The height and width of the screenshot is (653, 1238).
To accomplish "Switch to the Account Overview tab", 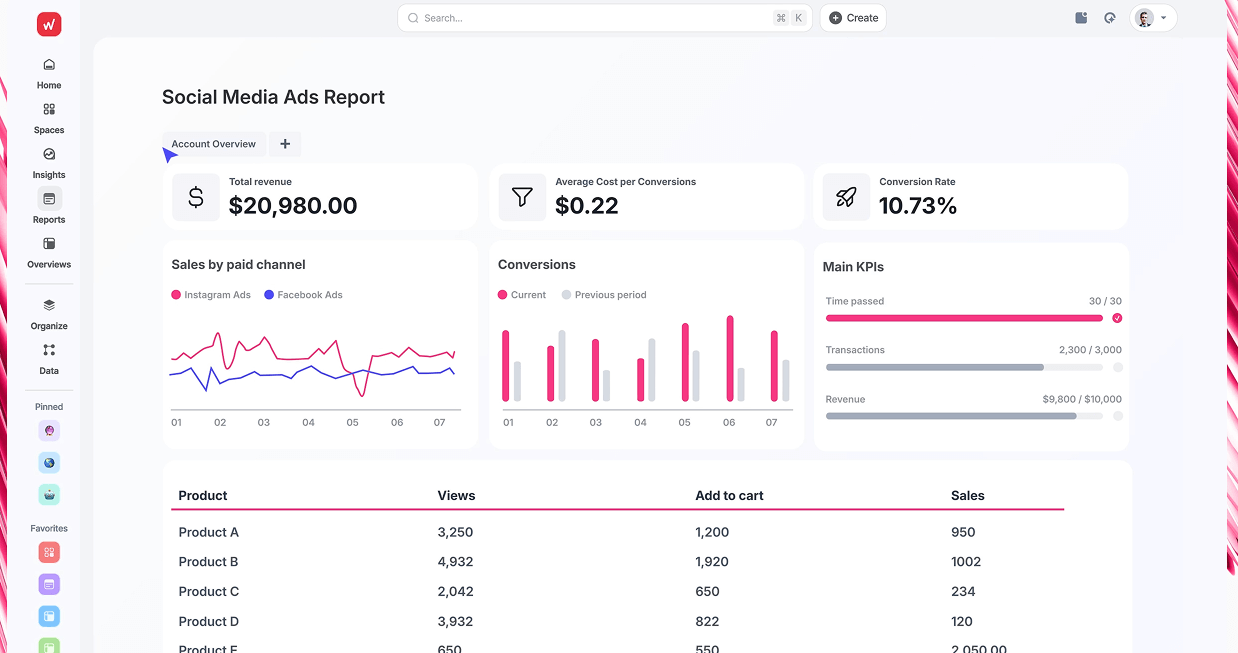I will click(x=213, y=144).
